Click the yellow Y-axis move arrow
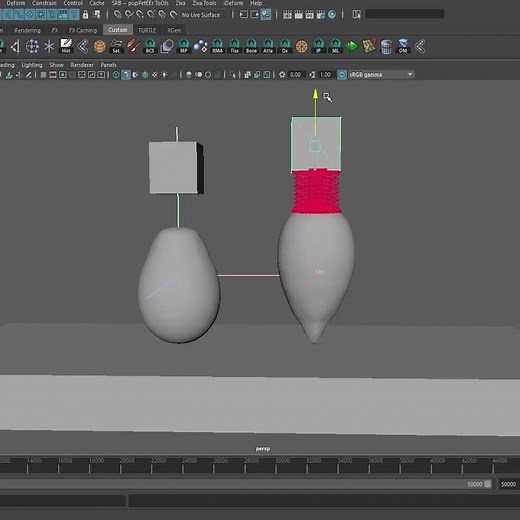This screenshot has height=520, width=520. pos(315,95)
